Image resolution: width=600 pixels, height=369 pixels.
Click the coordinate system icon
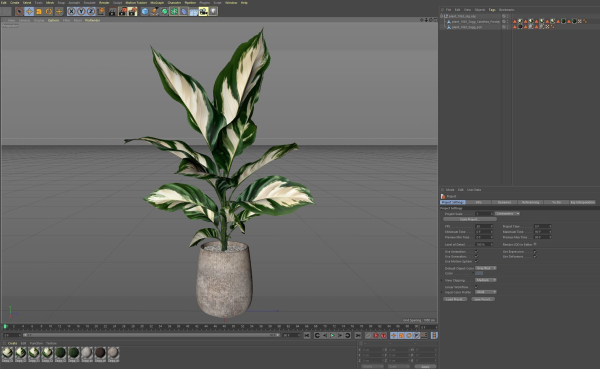tap(101, 11)
